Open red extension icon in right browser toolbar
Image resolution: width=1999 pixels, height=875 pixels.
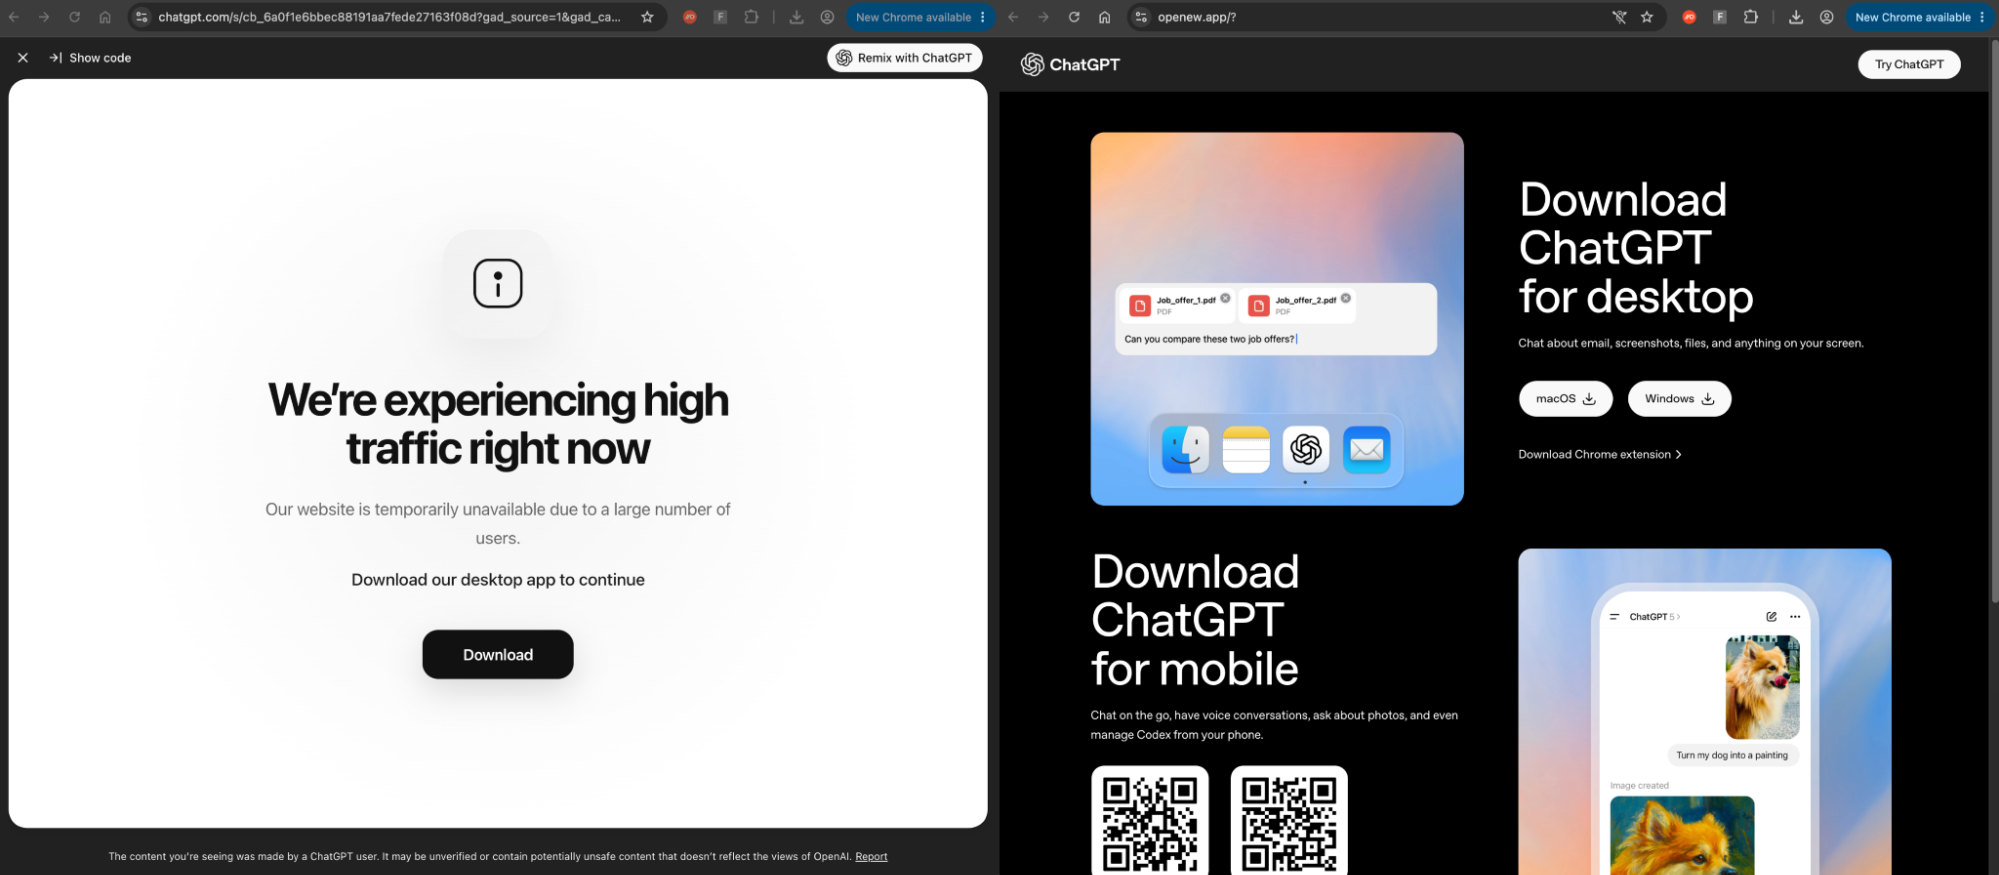click(1689, 17)
